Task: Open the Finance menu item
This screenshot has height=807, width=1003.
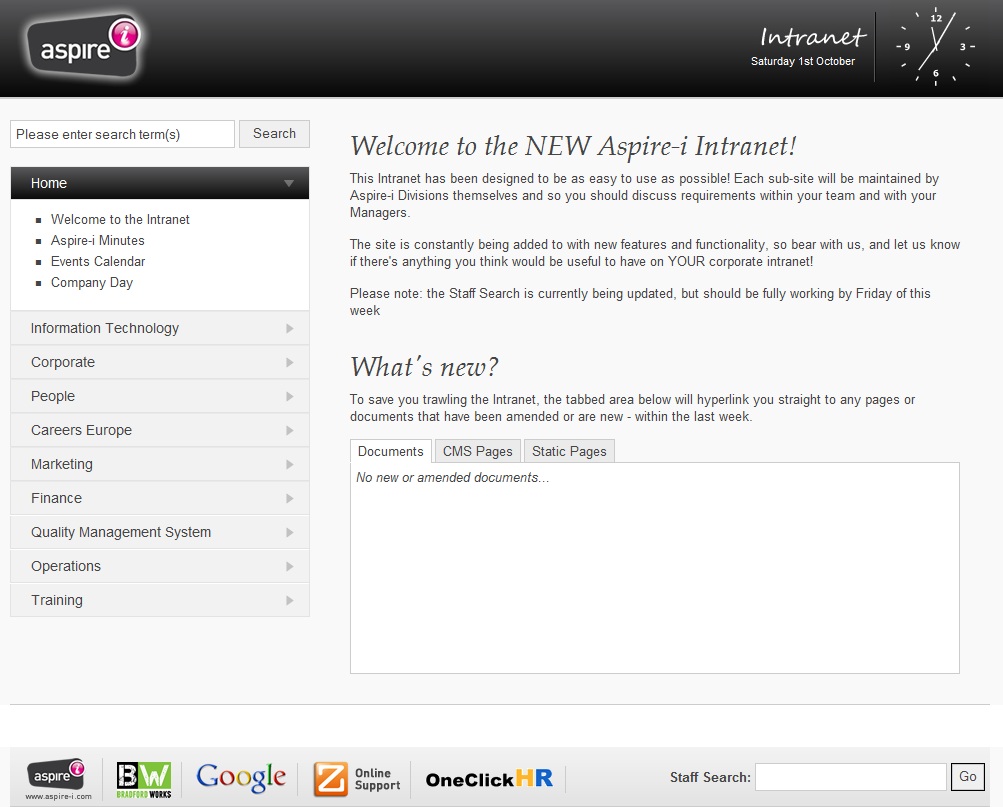Action: pos(160,498)
